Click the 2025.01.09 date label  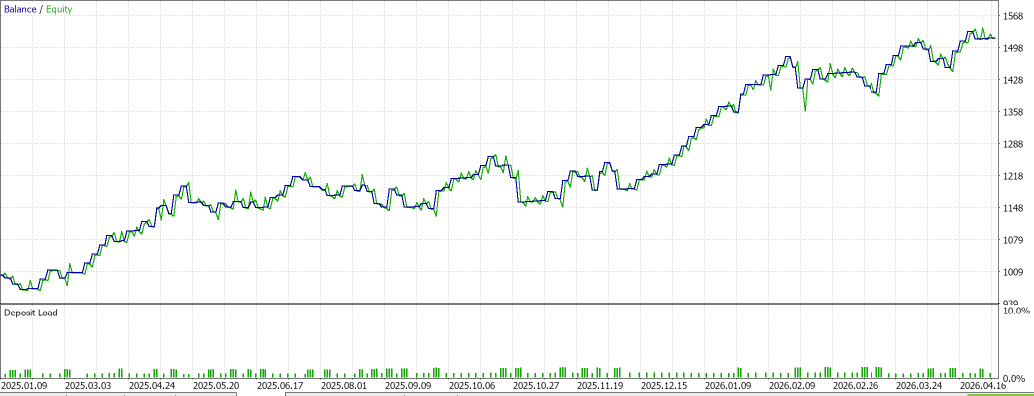pos(23,385)
